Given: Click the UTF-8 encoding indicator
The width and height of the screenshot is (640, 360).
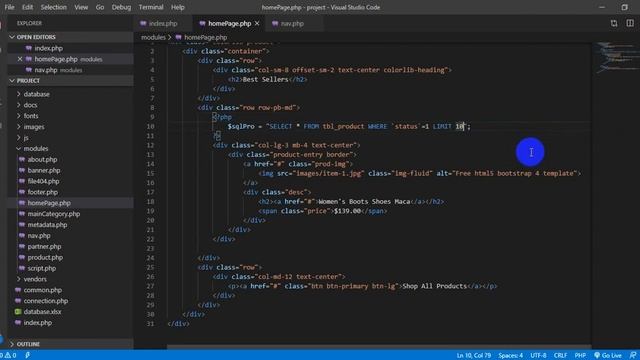Looking at the screenshot, I should (538, 356).
